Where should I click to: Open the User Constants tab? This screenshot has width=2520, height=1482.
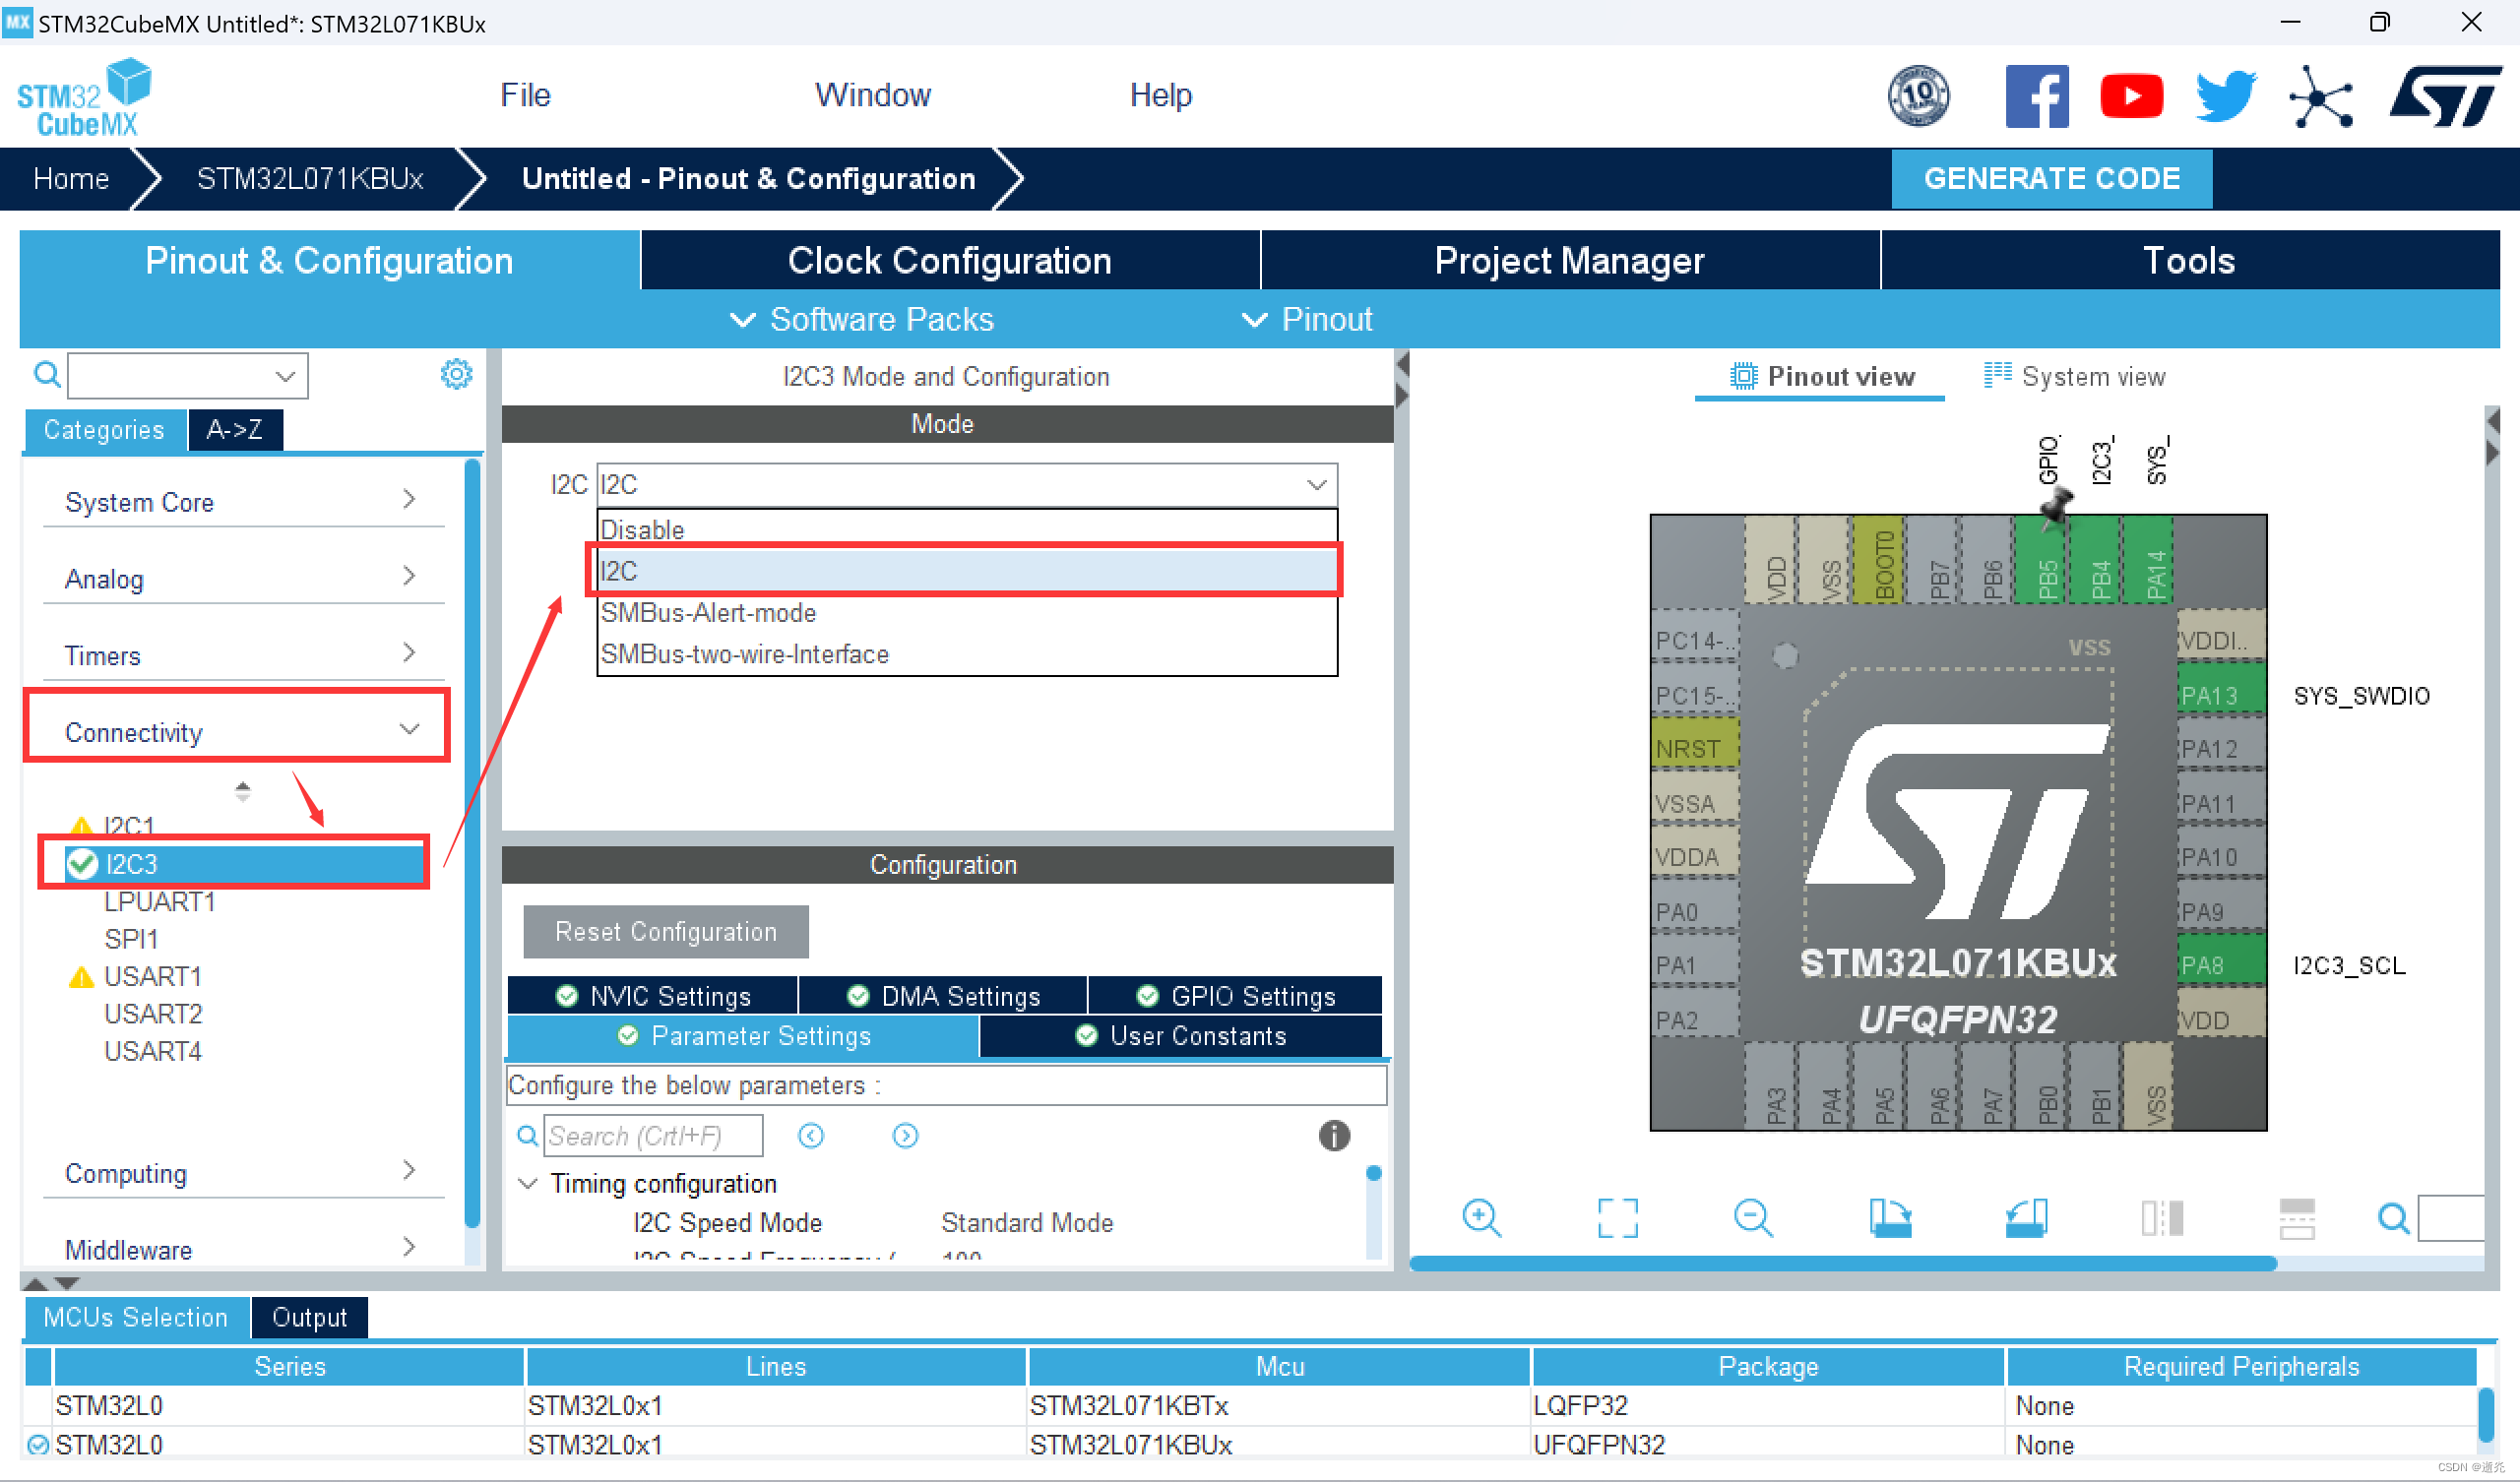click(x=1181, y=1035)
